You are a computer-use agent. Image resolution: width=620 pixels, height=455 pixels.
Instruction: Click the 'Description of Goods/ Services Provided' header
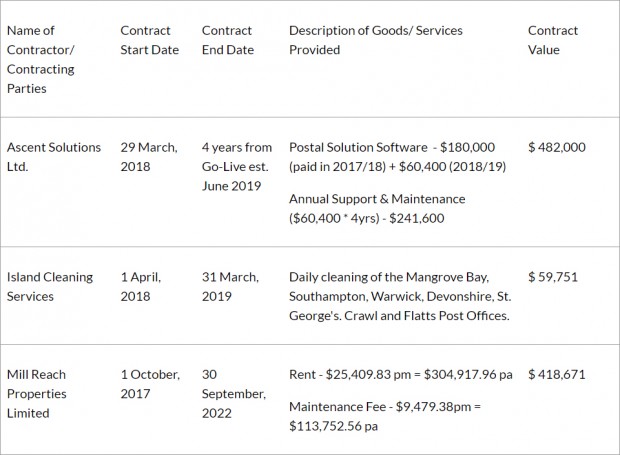click(x=376, y=40)
